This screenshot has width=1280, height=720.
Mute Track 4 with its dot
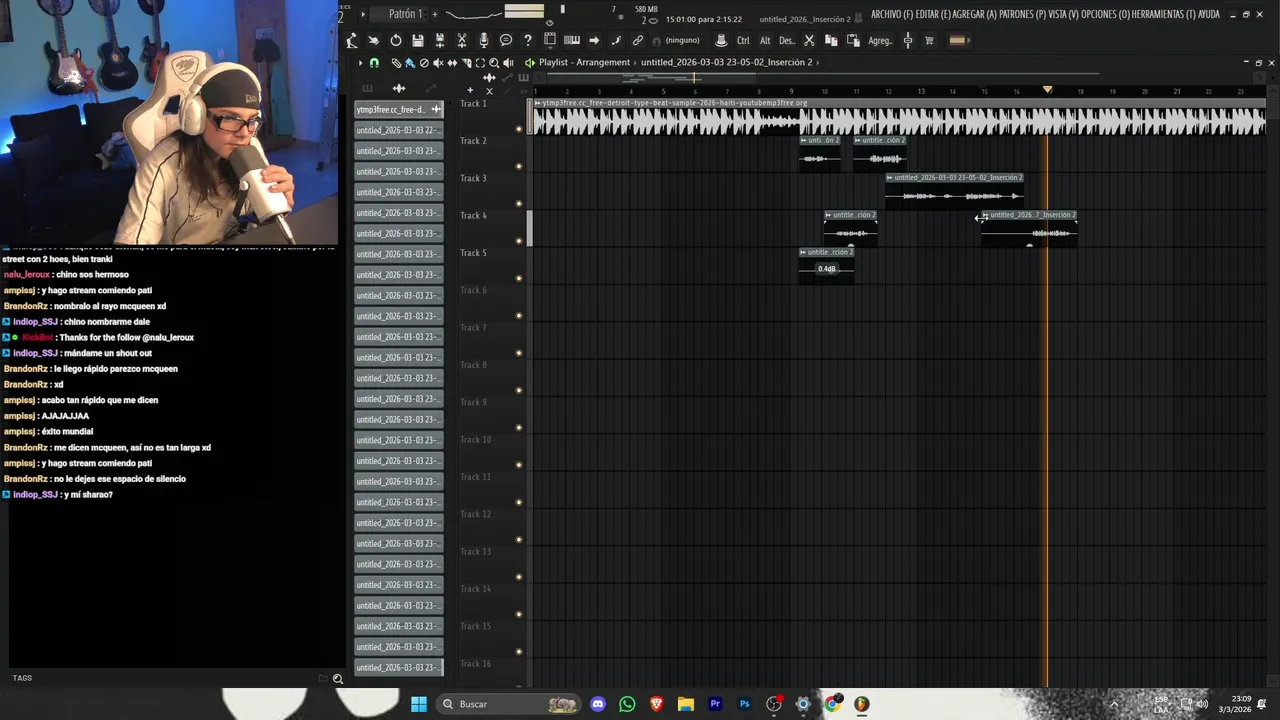(x=518, y=241)
